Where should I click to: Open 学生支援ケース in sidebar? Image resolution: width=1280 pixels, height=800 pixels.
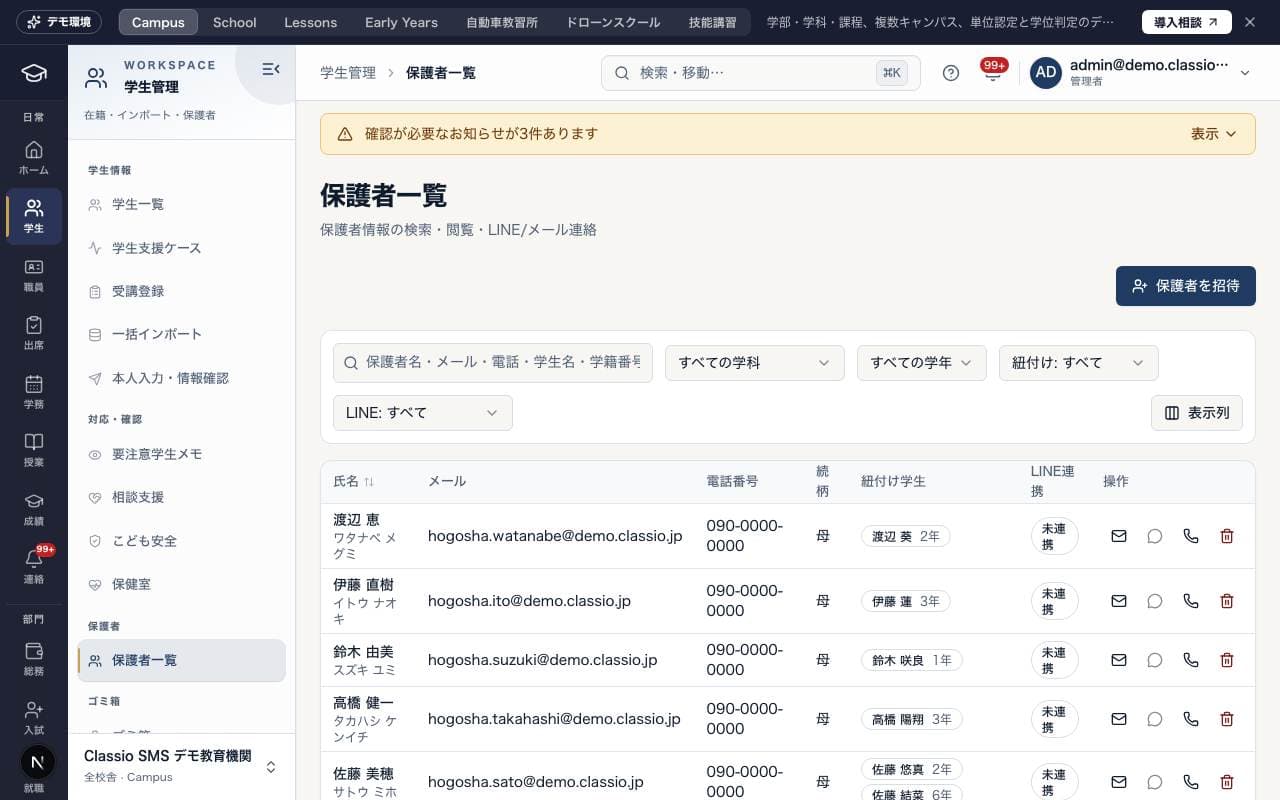click(181, 248)
